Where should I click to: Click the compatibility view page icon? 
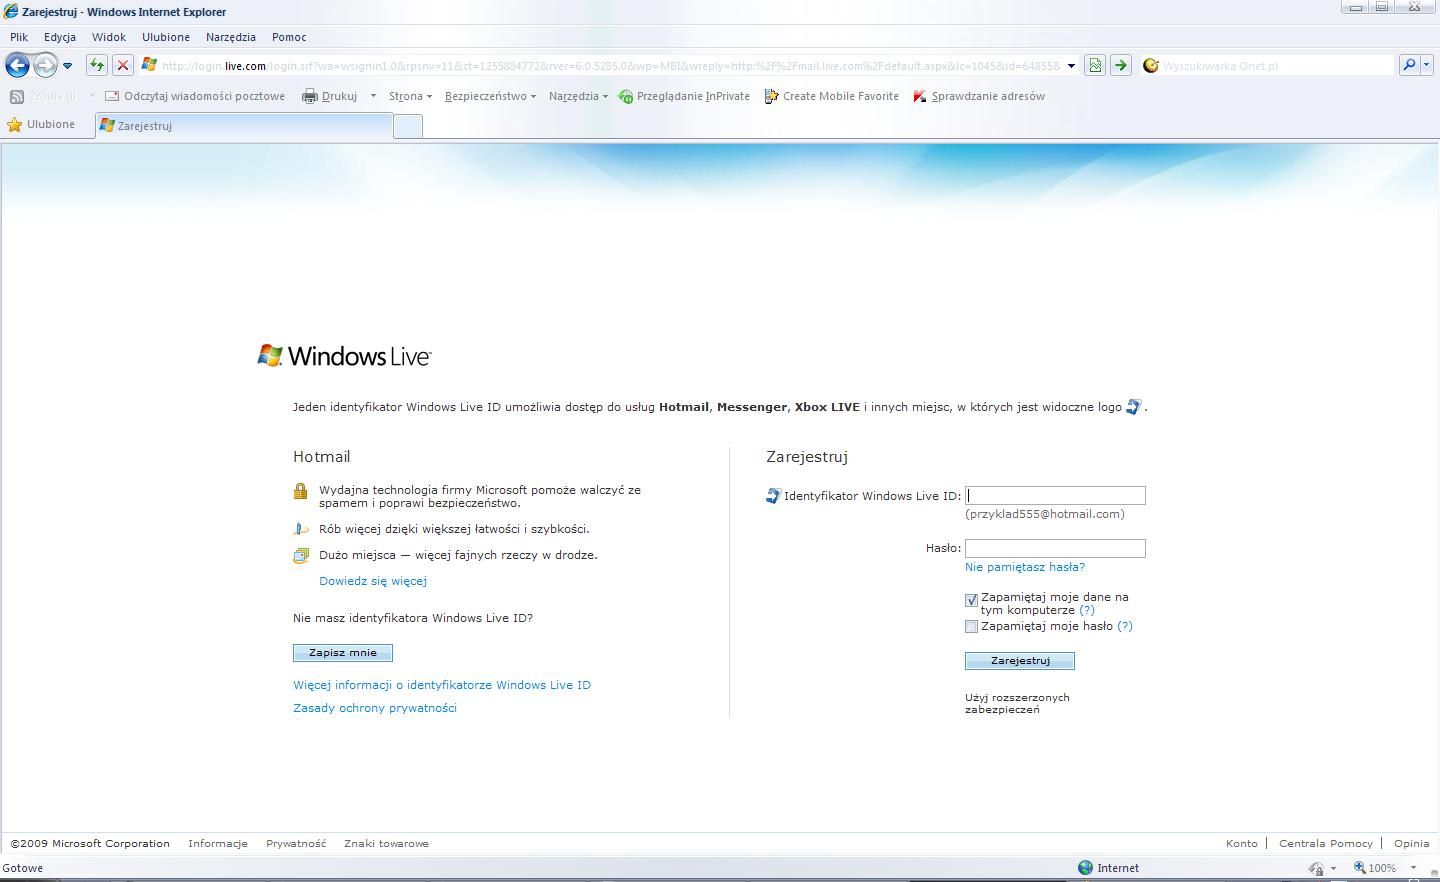[1095, 66]
